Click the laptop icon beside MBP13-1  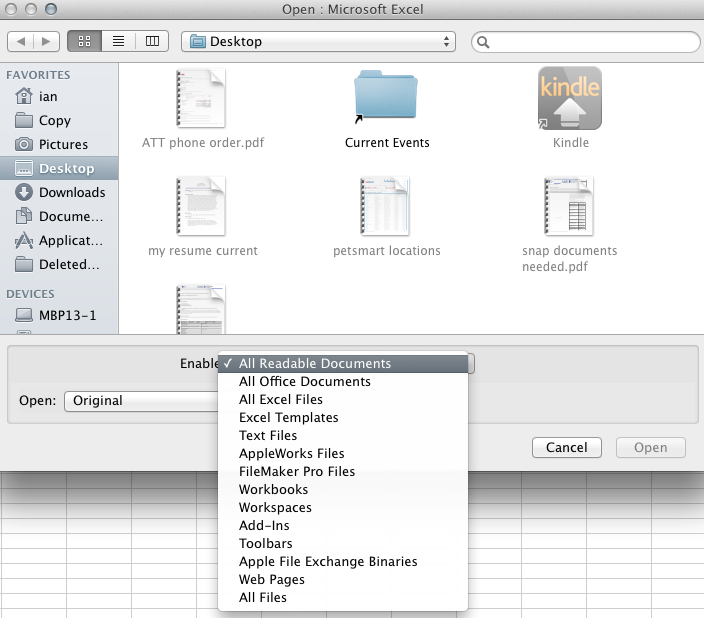tap(24, 315)
